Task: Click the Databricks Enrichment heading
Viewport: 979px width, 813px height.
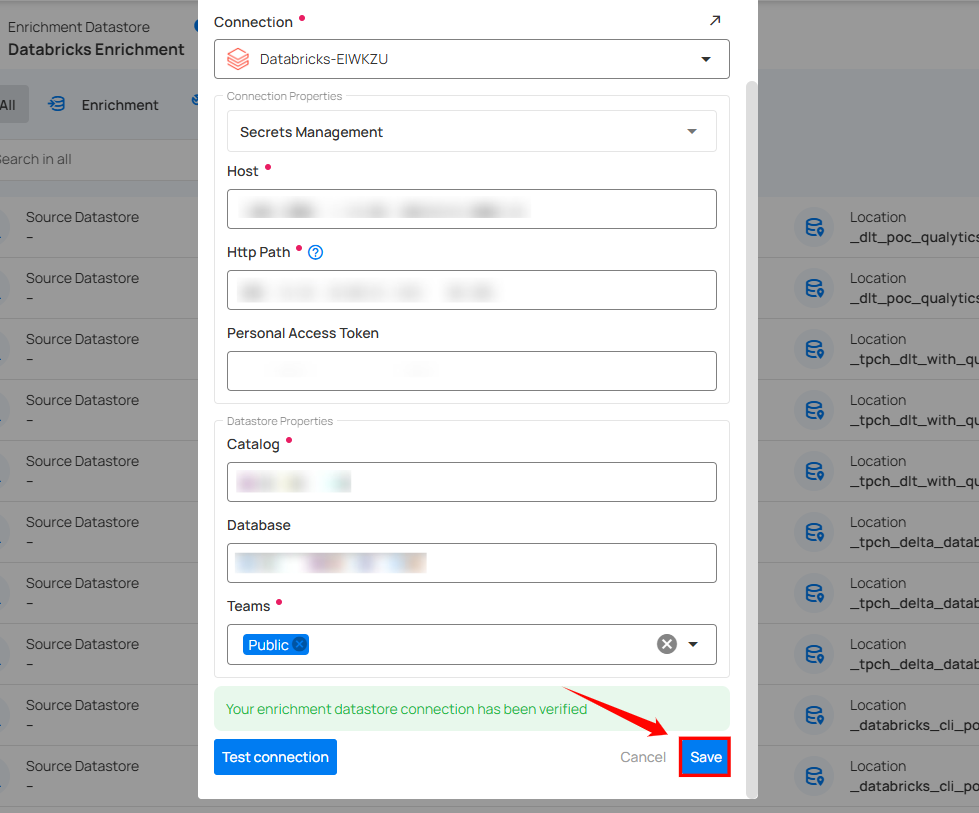Action: coord(96,49)
